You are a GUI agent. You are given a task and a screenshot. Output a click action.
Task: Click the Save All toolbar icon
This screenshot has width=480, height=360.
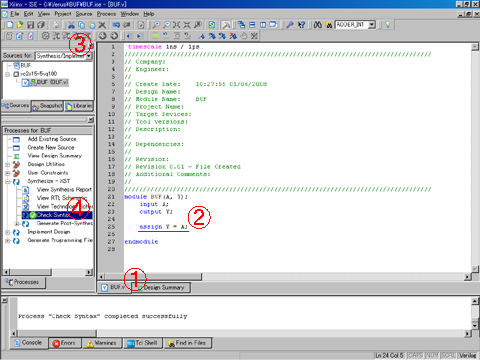coord(41,25)
